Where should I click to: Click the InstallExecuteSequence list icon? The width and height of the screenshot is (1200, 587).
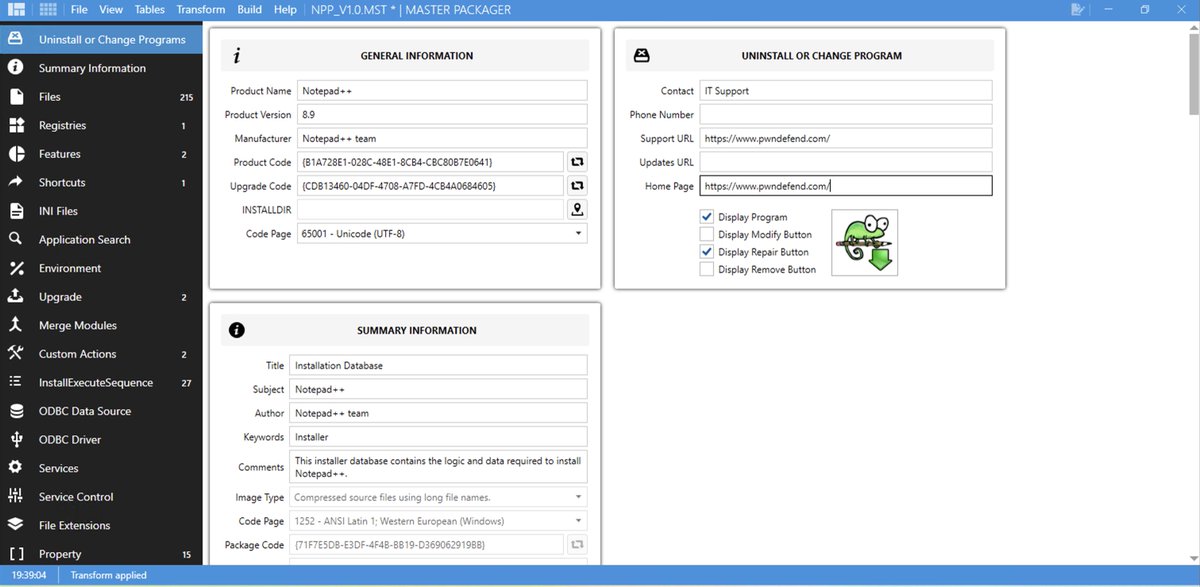(x=16, y=382)
